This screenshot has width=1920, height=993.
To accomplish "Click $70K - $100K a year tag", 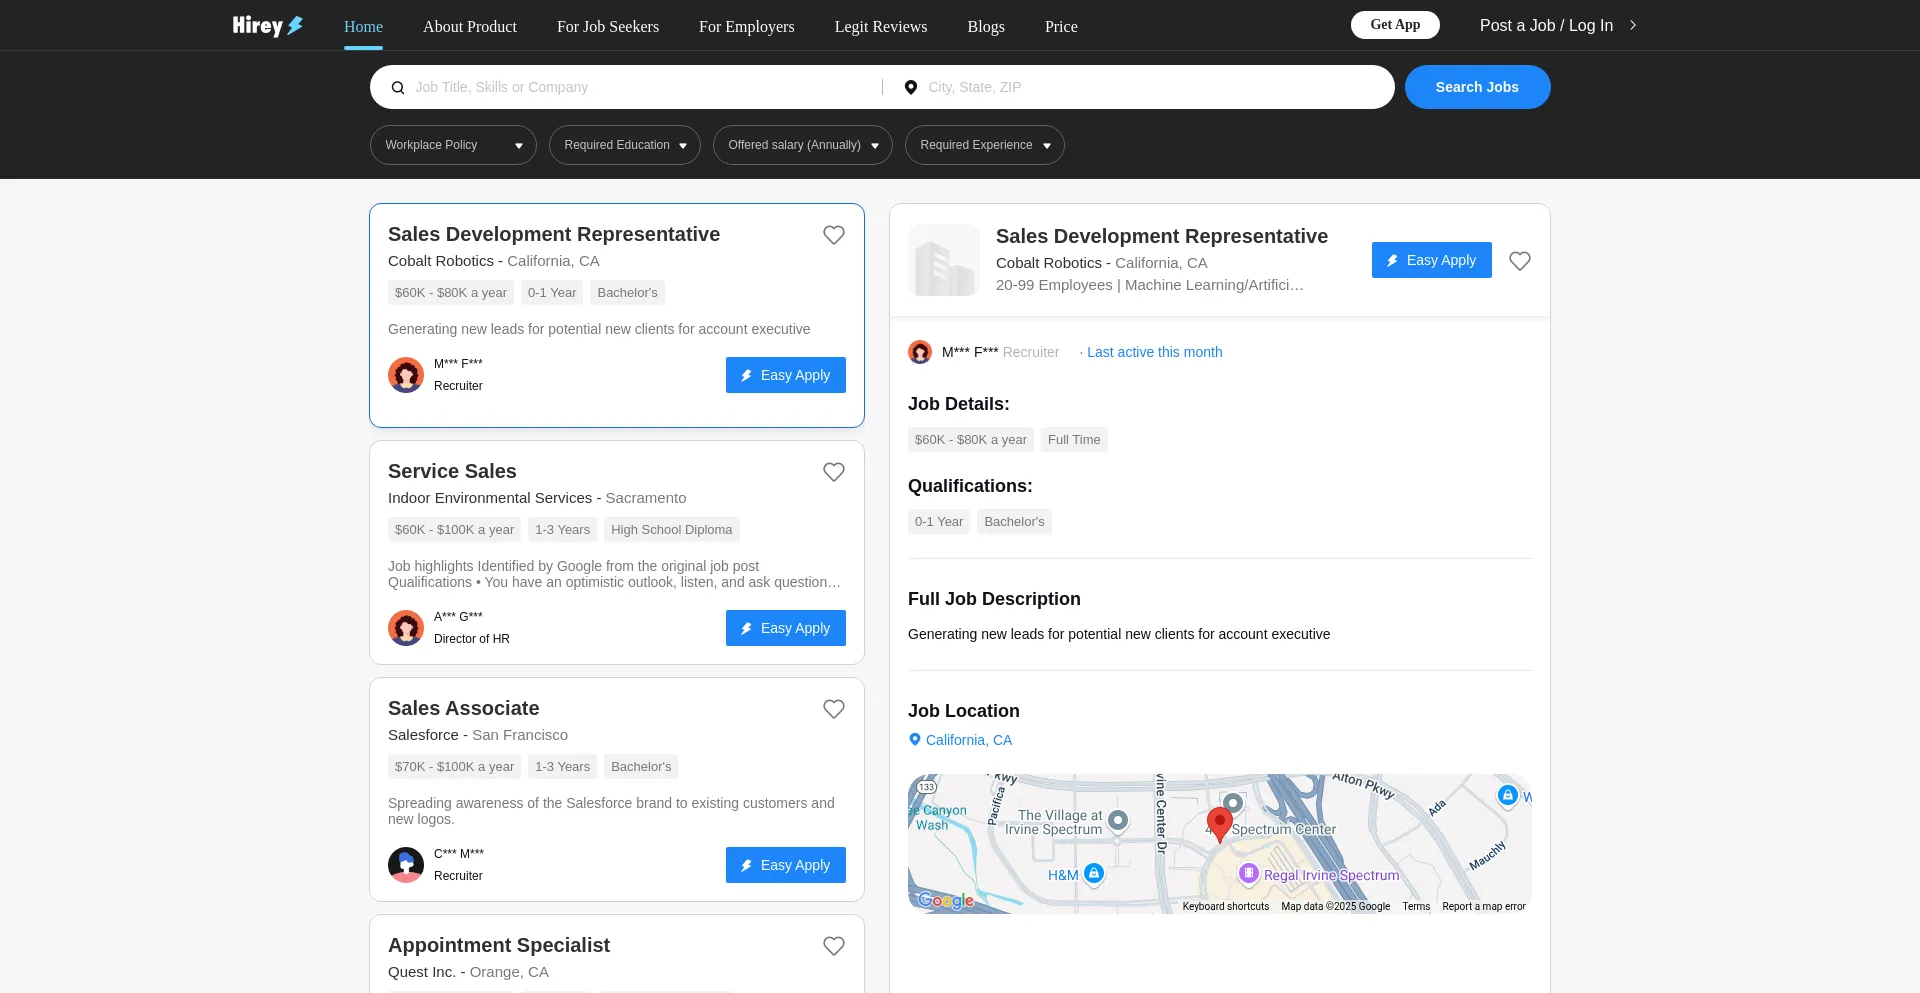I will click(x=455, y=767).
